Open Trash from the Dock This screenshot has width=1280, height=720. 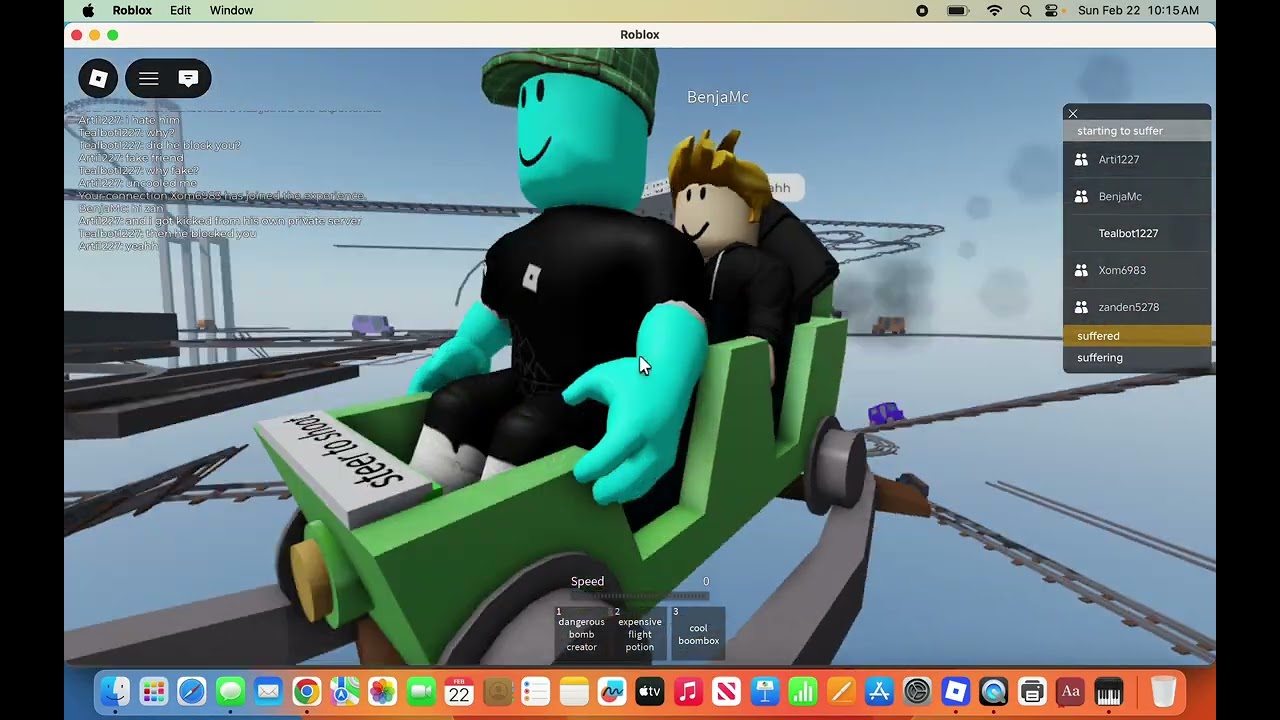tap(1163, 691)
